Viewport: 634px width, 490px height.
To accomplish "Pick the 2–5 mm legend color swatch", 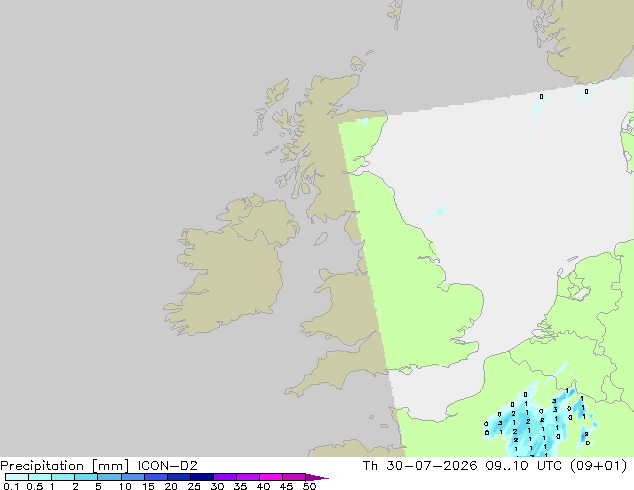I will click(x=86, y=477).
